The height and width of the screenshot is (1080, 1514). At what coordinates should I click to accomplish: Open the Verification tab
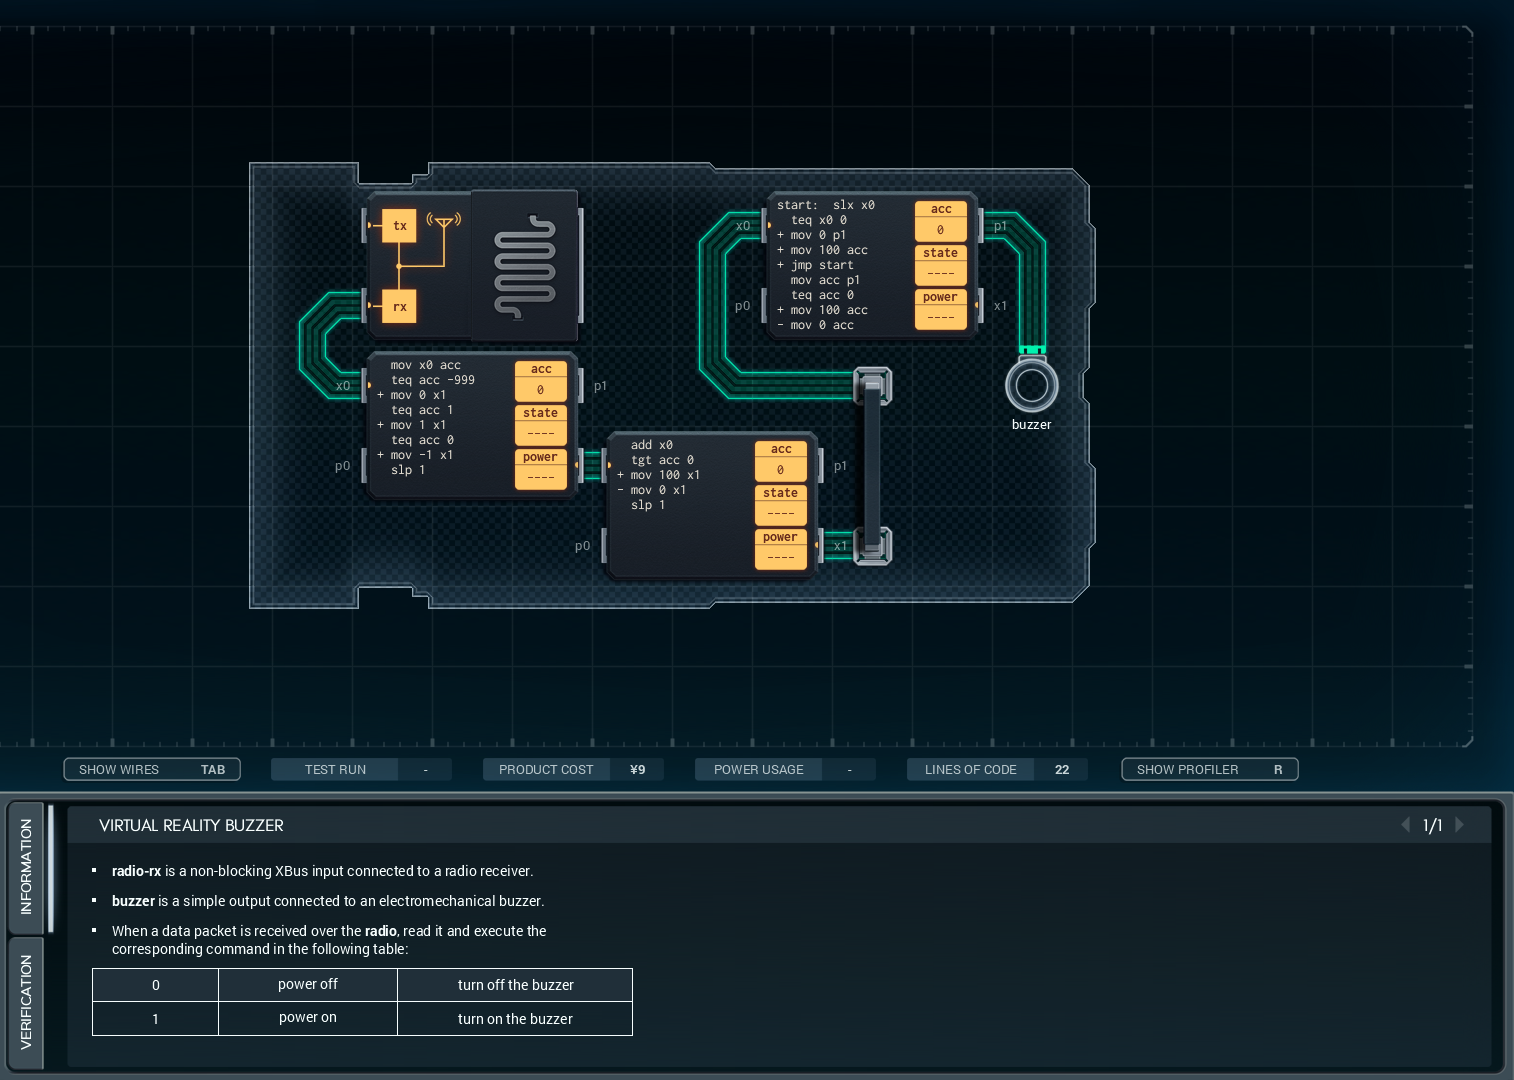tap(26, 1001)
